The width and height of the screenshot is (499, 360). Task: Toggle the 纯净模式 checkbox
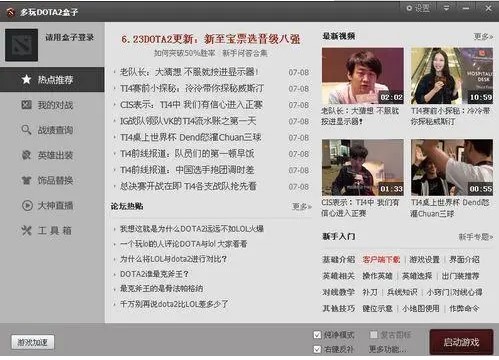[x=317, y=335]
